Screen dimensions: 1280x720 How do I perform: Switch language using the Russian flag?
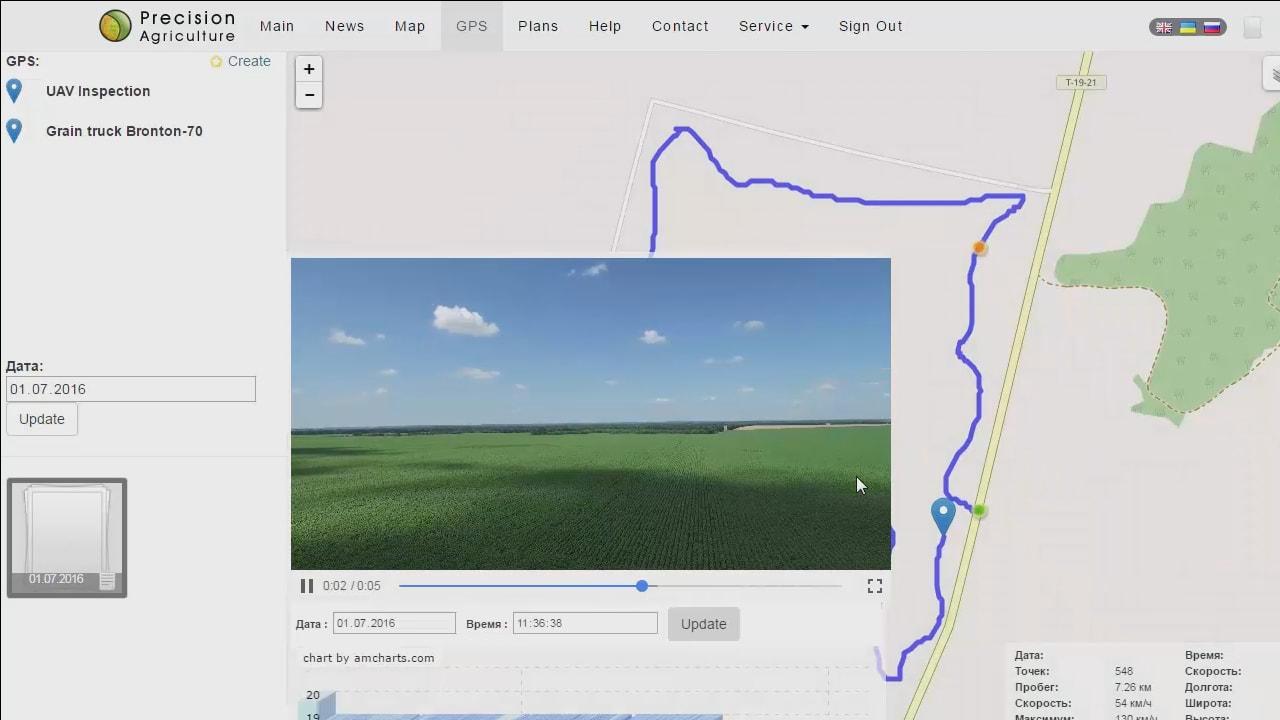coord(1213,28)
